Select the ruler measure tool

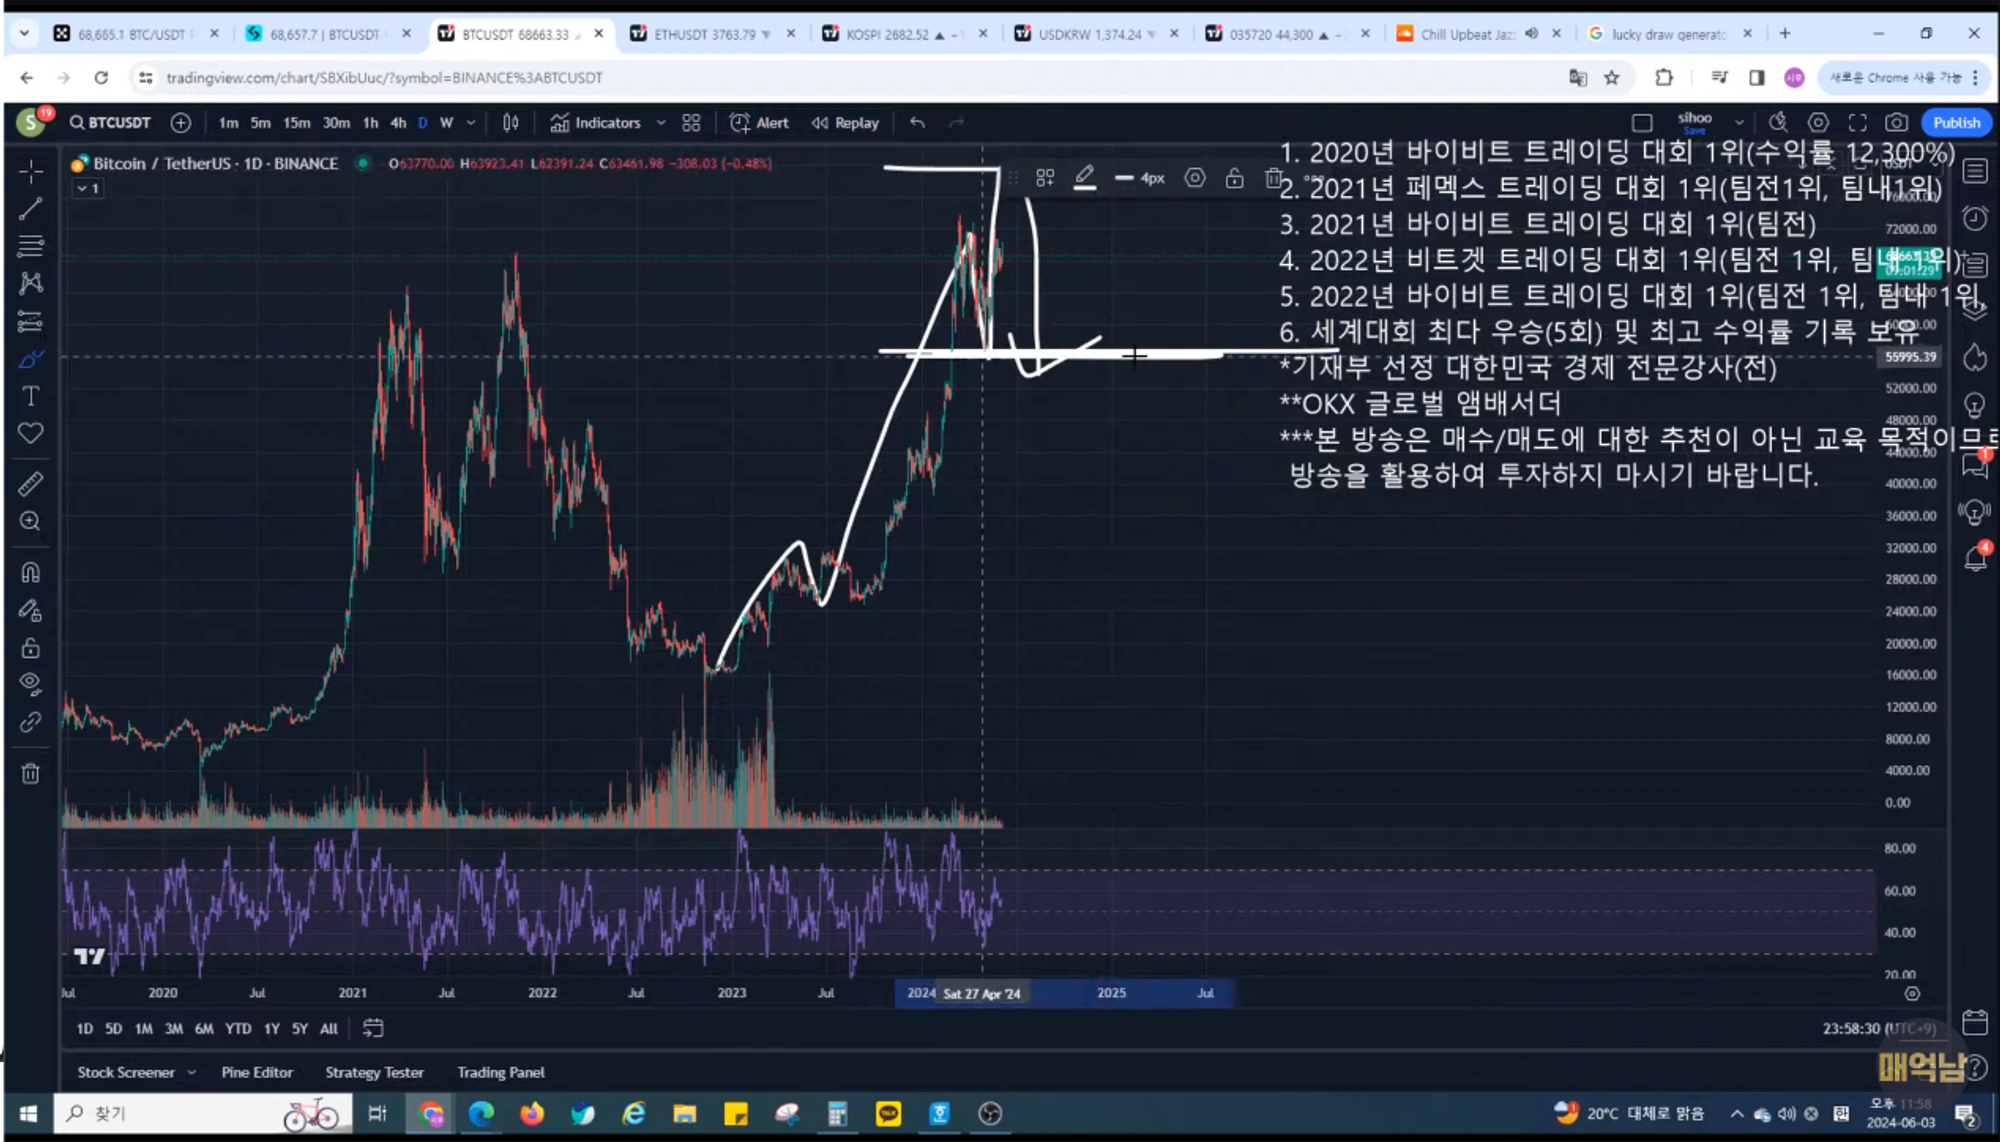[31, 484]
